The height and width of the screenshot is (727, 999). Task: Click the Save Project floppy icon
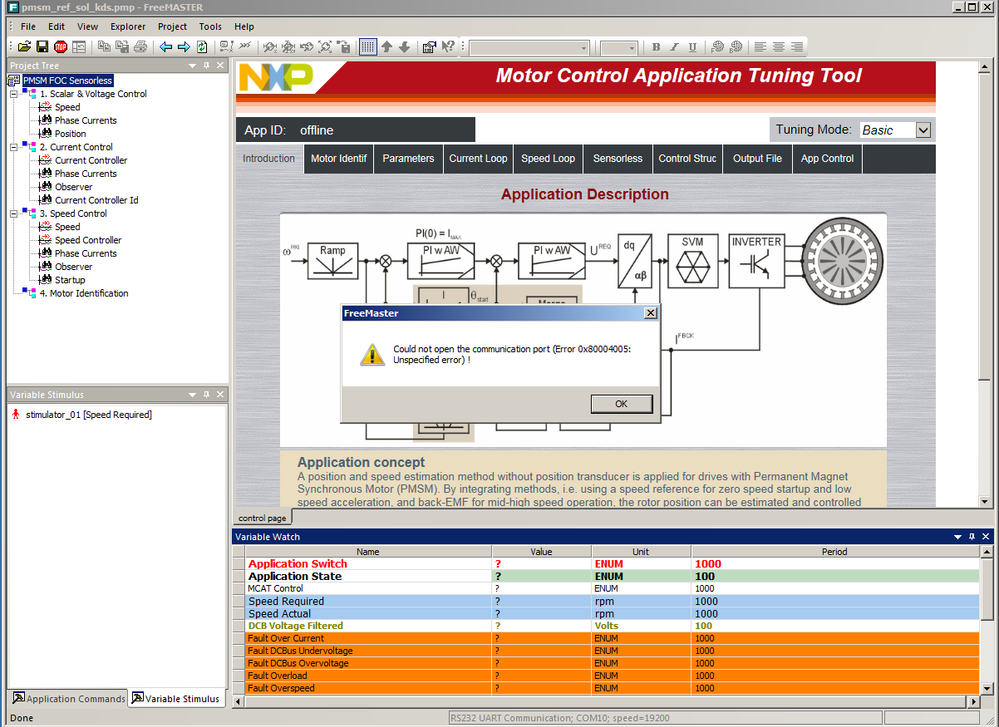(x=42, y=47)
